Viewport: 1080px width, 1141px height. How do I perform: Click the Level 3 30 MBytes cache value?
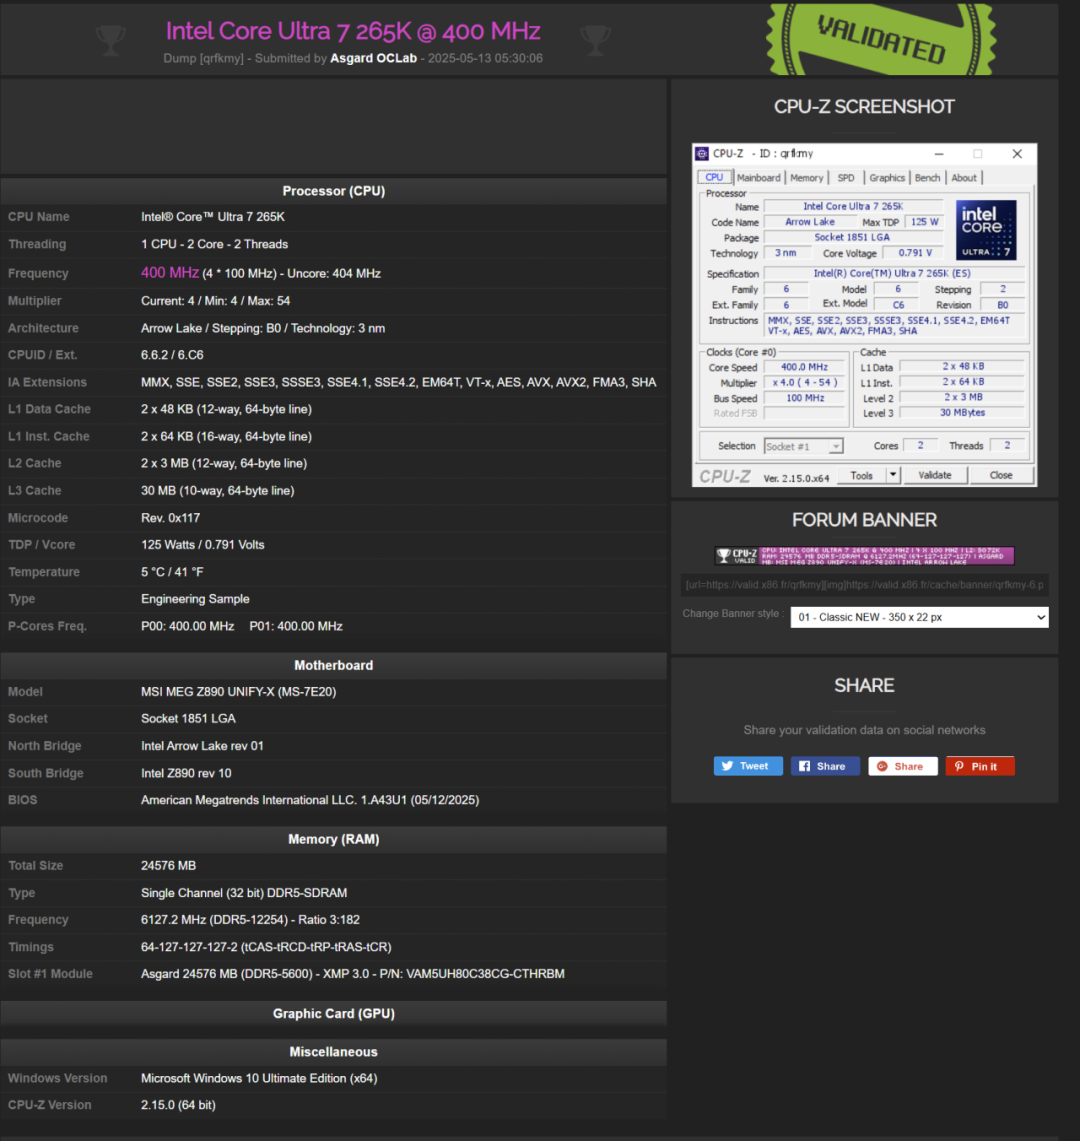(x=962, y=413)
